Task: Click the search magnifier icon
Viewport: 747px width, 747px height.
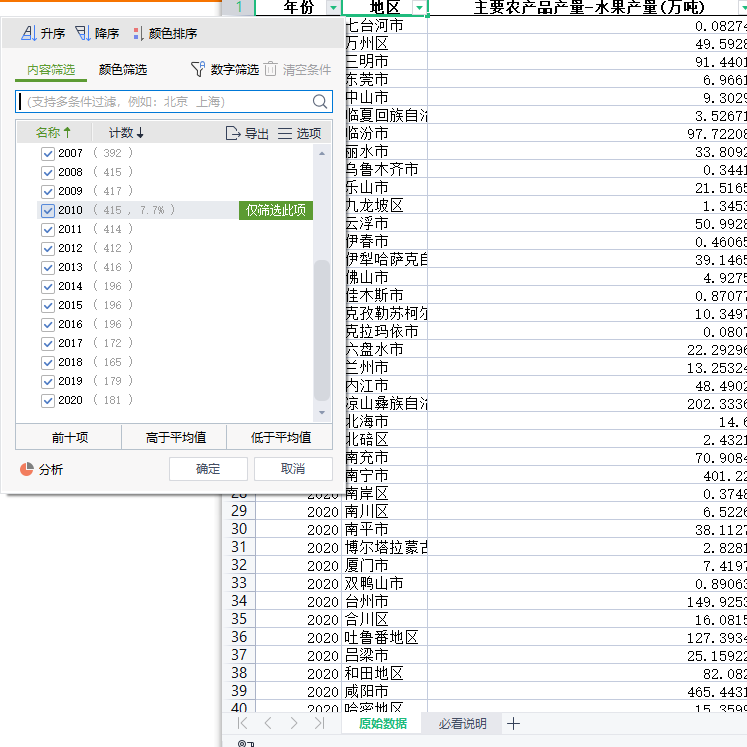Action: pos(320,101)
